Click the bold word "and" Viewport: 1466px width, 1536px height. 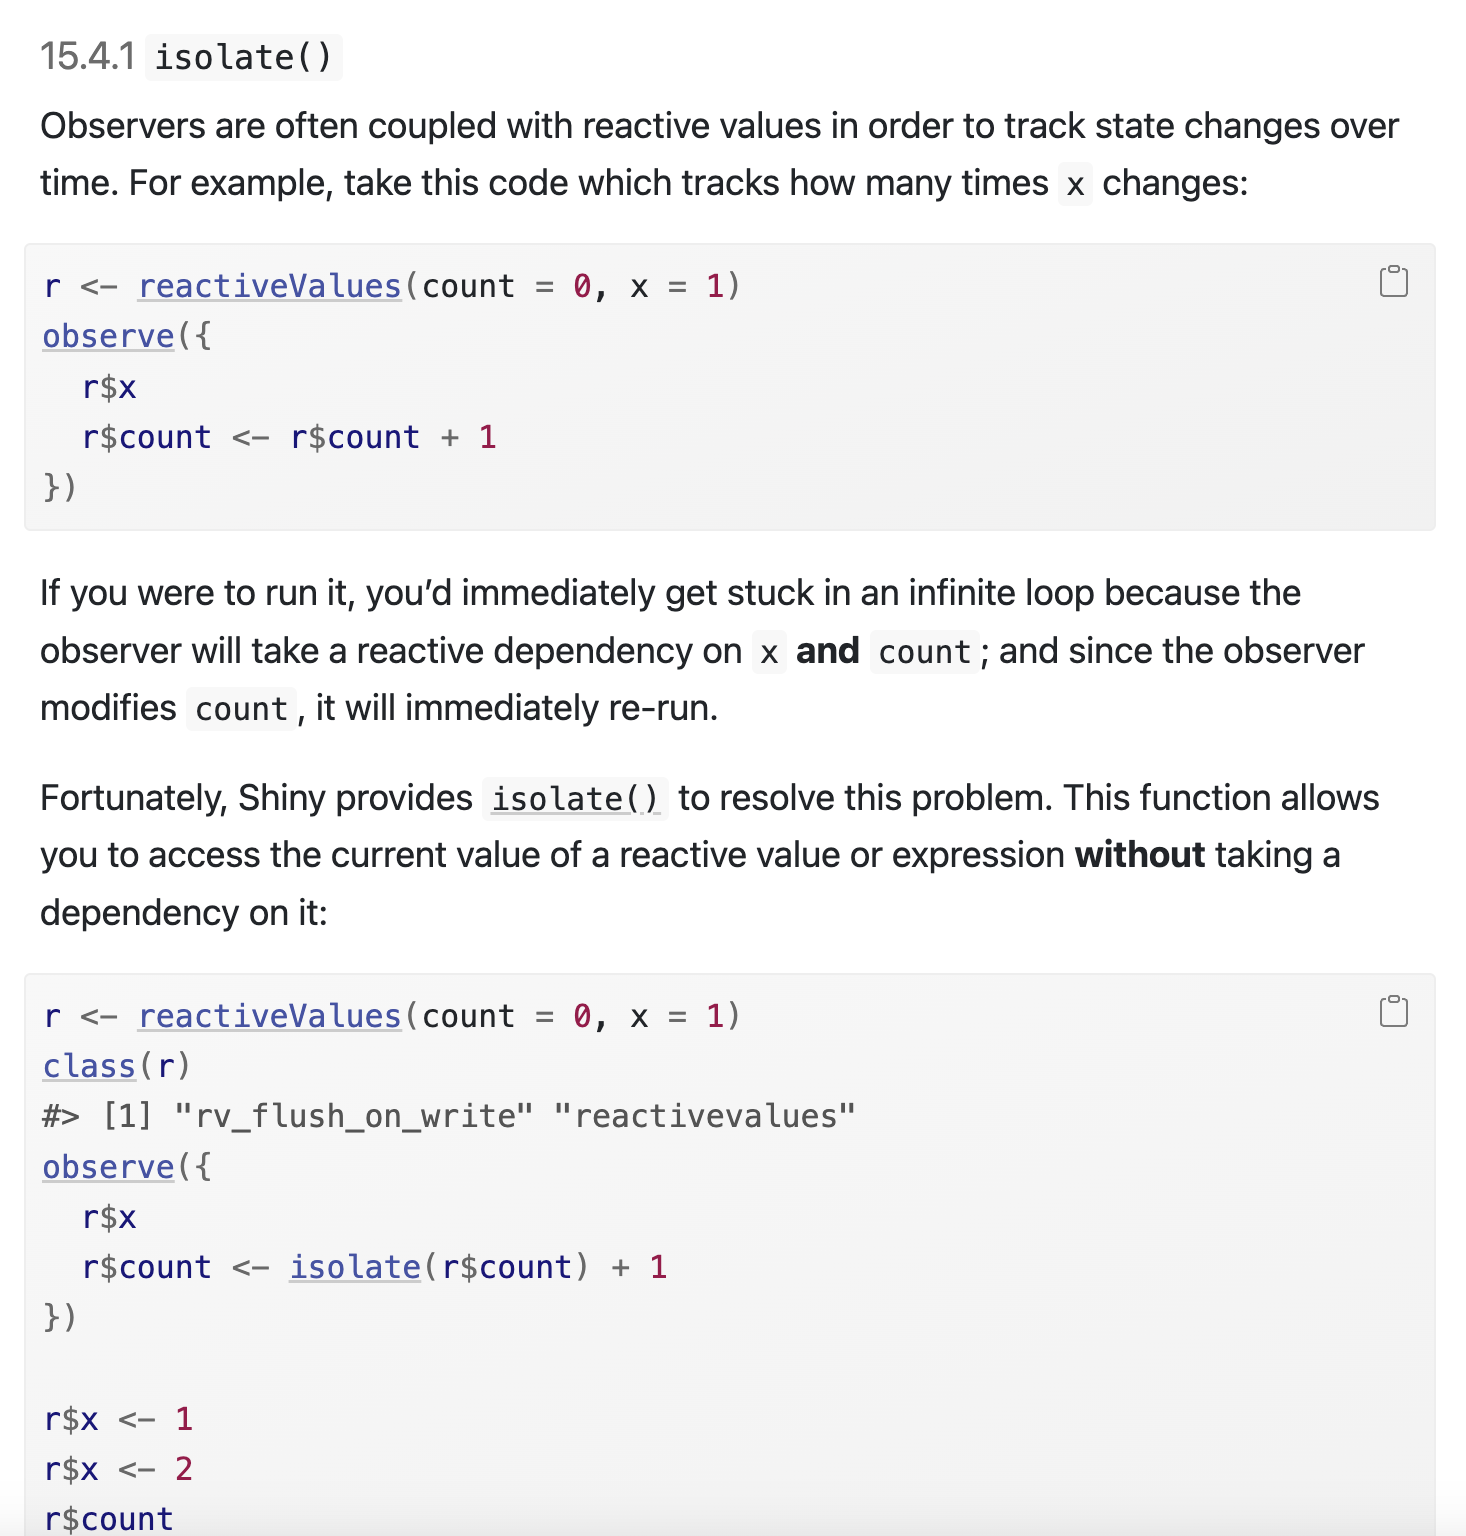click(x=827, y=651)
